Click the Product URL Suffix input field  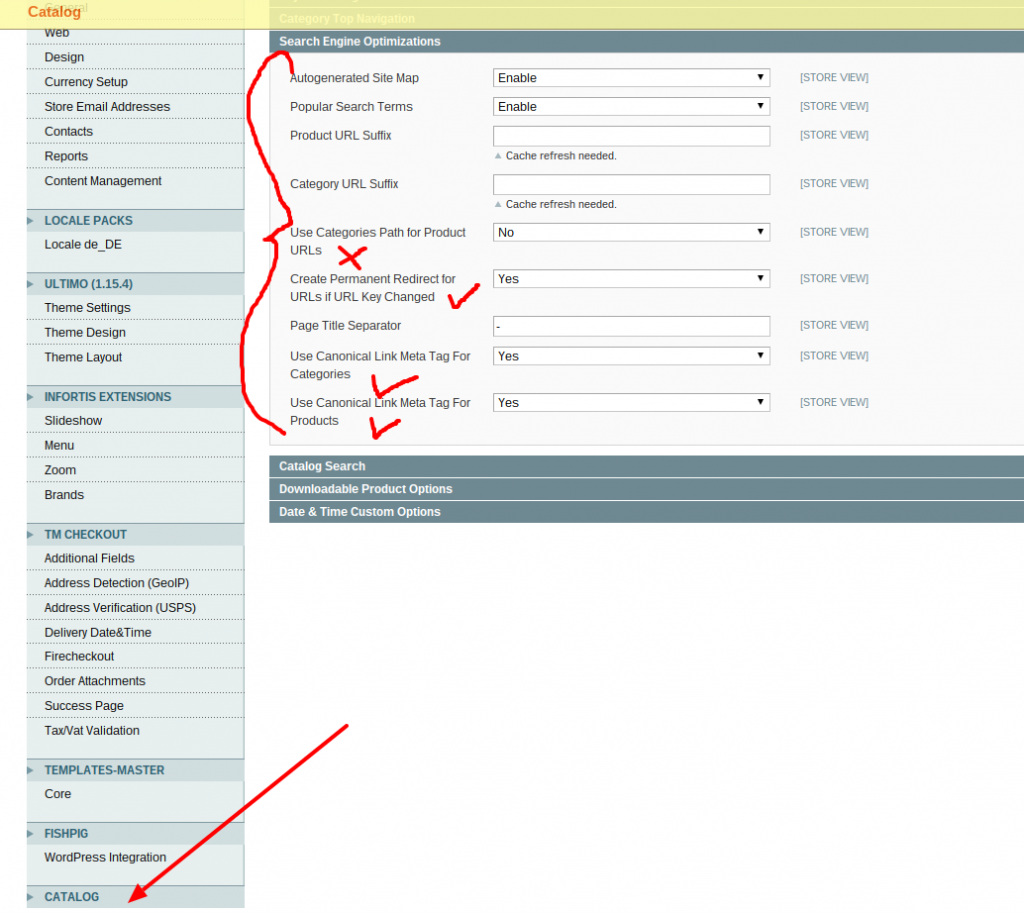(x=631, y=136)
